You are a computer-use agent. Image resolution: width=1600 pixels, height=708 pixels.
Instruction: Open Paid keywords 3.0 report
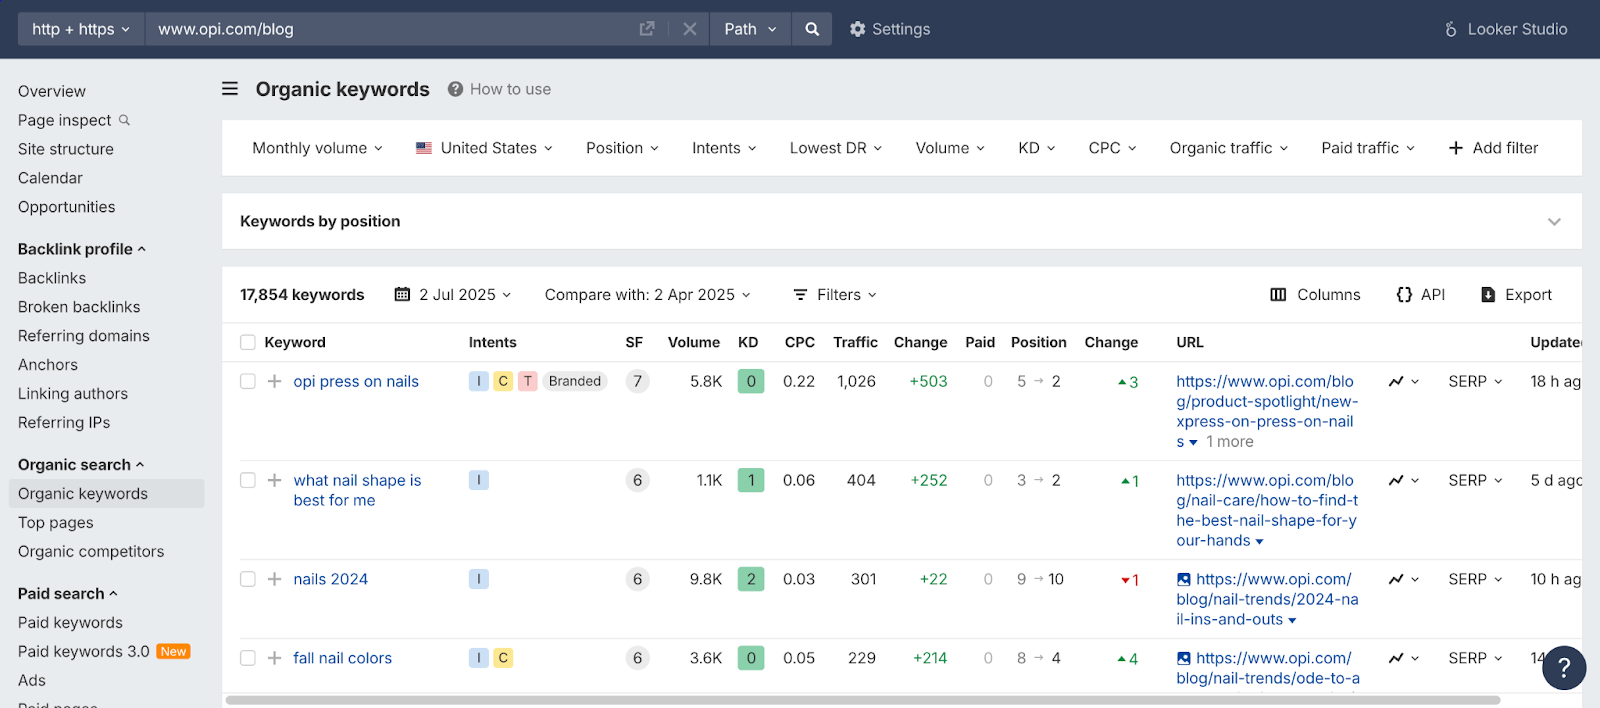84,651
